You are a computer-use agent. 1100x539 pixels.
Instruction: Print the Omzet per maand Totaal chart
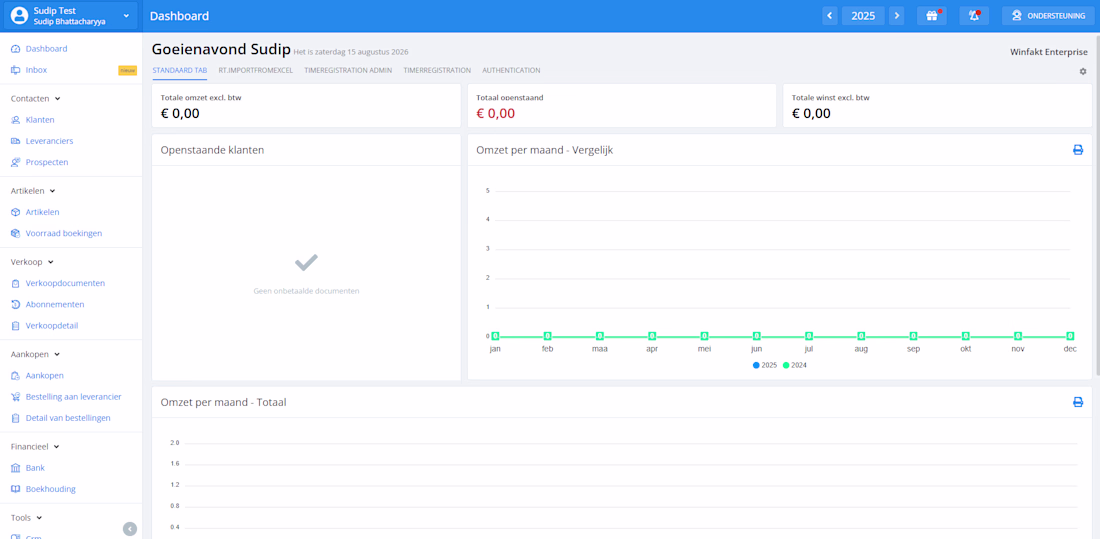click(1078, 401)
